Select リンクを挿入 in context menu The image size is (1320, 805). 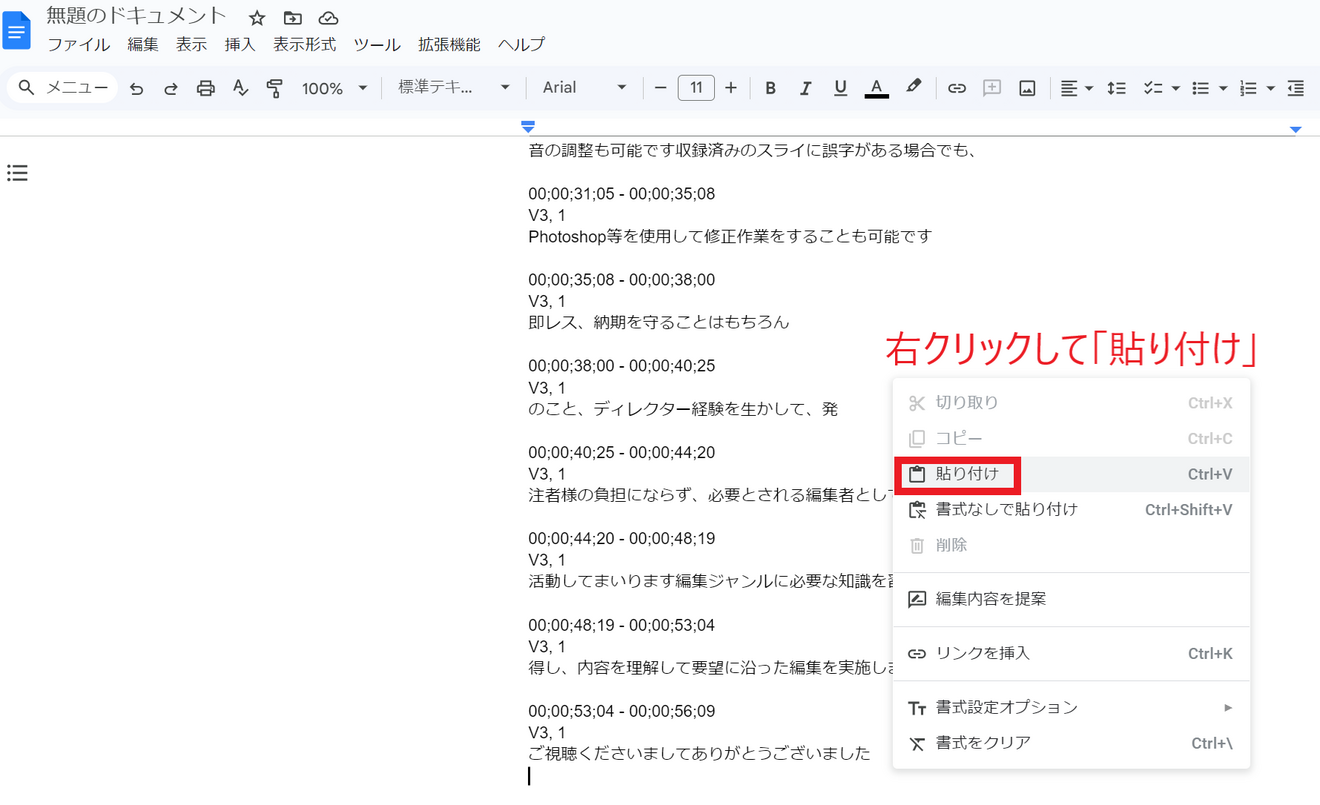click(x=1071, y=654)
